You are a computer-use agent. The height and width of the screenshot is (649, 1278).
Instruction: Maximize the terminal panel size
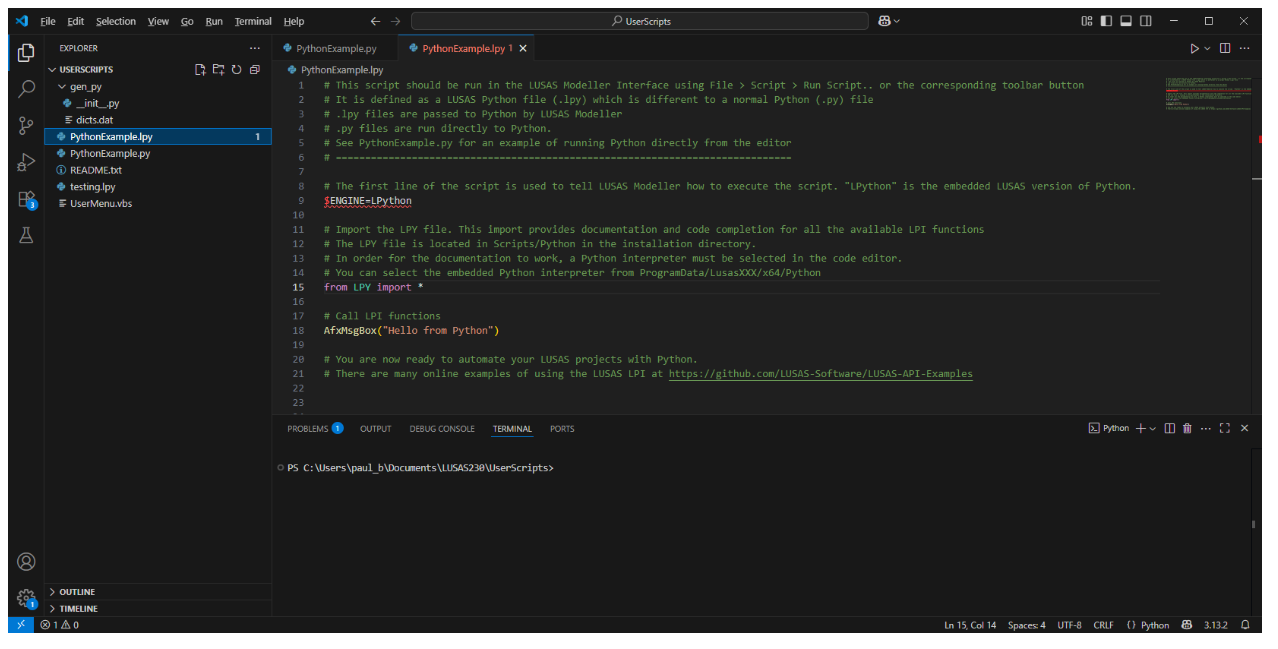(x=1225, y=428)
